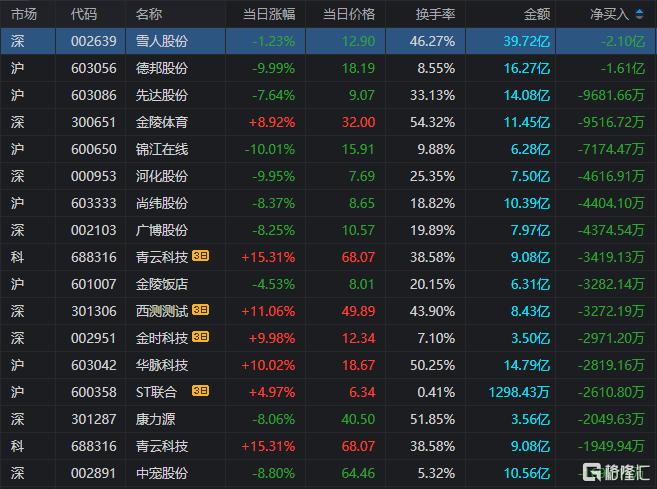Click stock code 002103
The height and width of the screenshot is (489, 657).
pyautogui.click(x=93, y=230)
